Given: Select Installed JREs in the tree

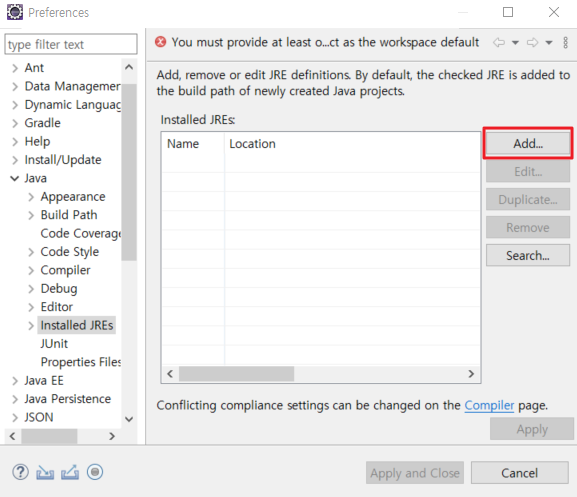Looking at the screenshot, I should click(x=77, y=325).
